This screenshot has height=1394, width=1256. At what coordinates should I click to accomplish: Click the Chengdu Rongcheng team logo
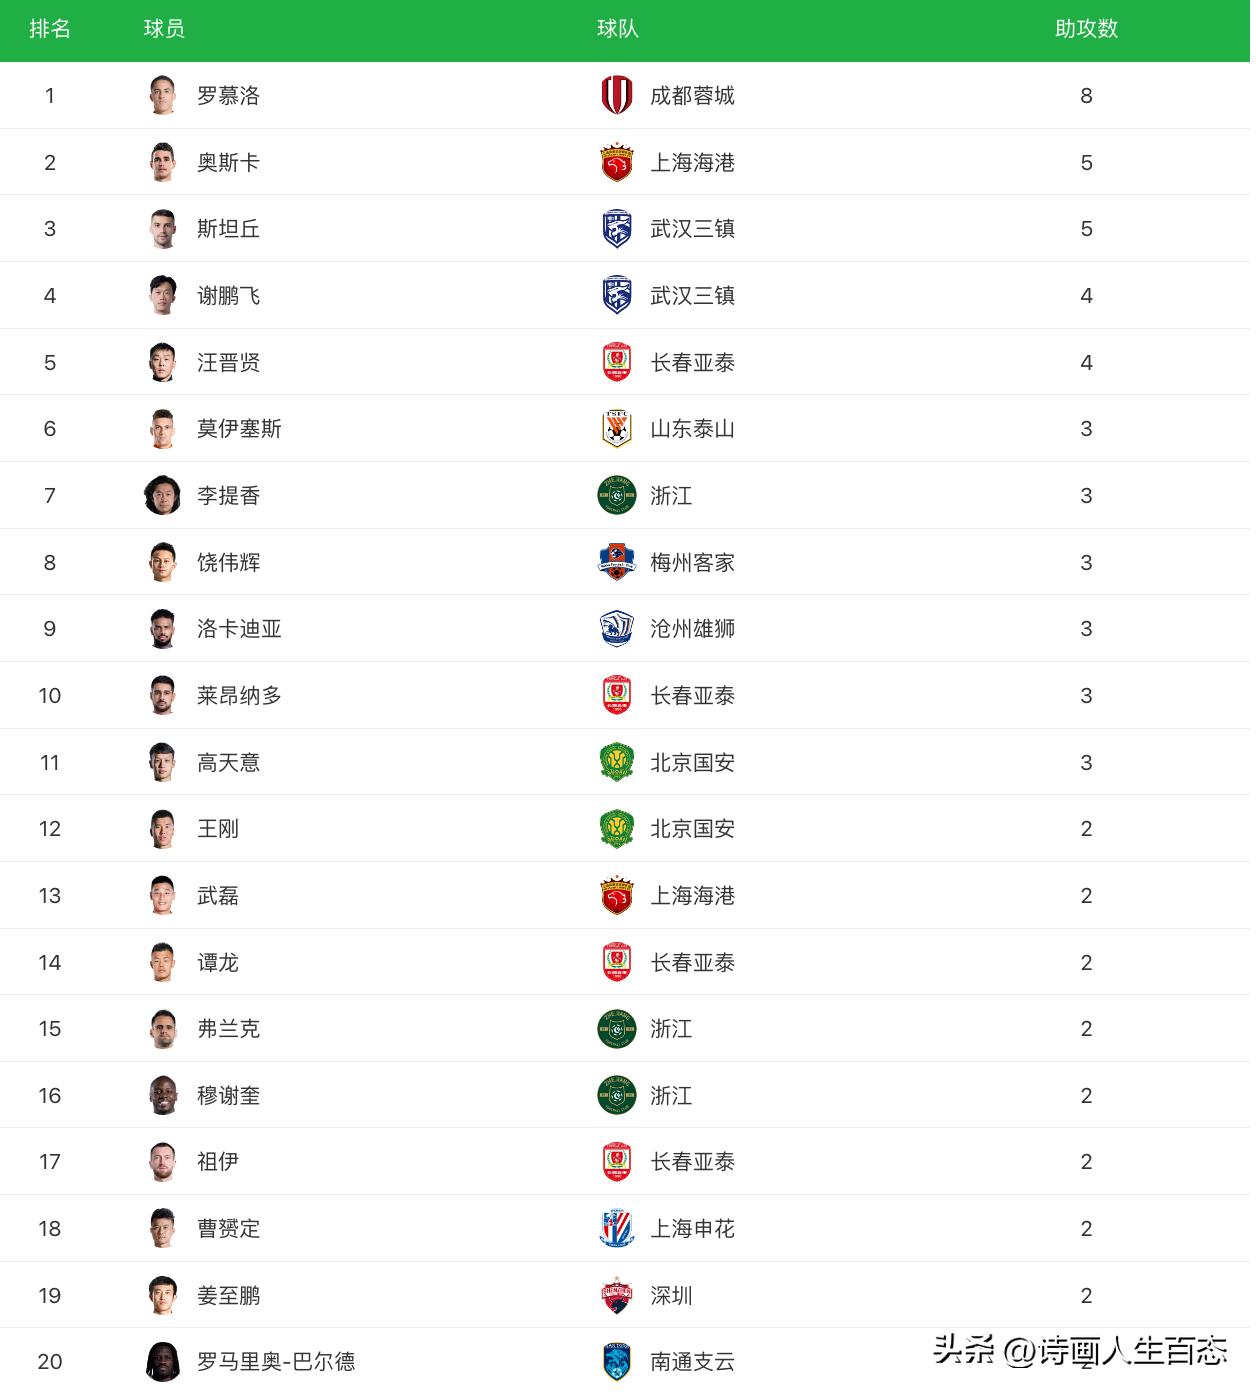click(x=617, y=95)
